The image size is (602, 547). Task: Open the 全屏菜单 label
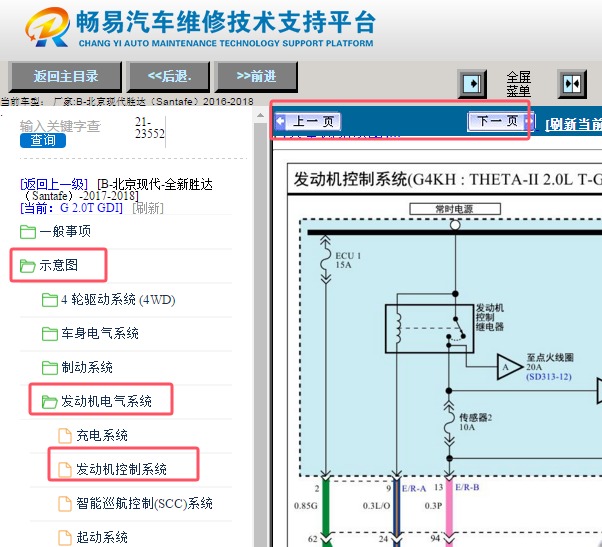518,84
